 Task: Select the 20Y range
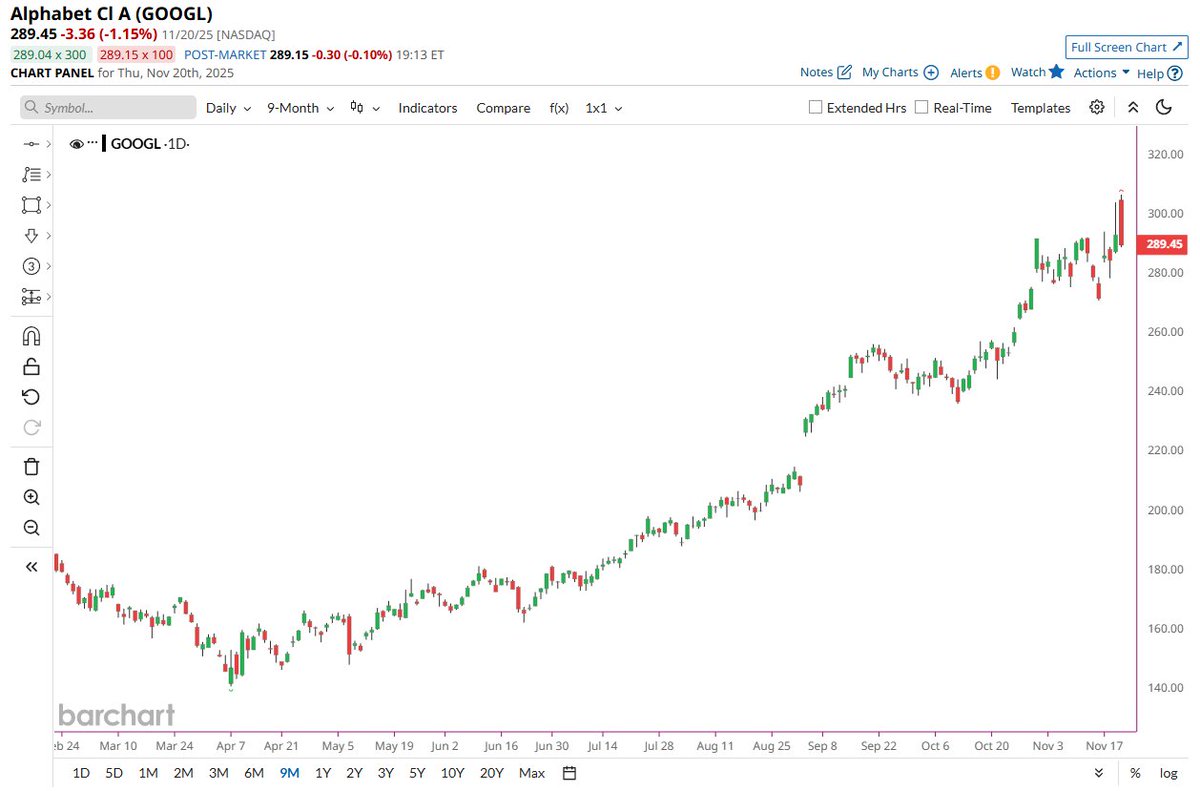[x=492, y=772]
